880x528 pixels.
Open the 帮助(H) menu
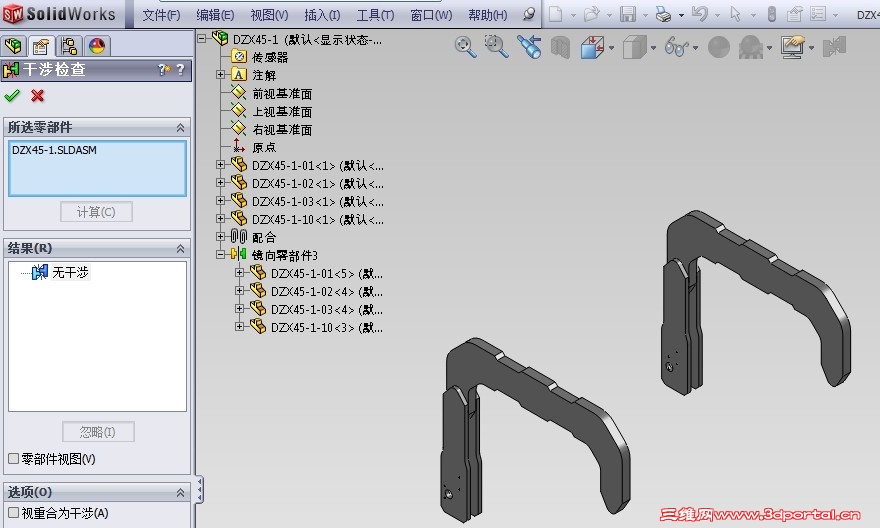[488, 15]
